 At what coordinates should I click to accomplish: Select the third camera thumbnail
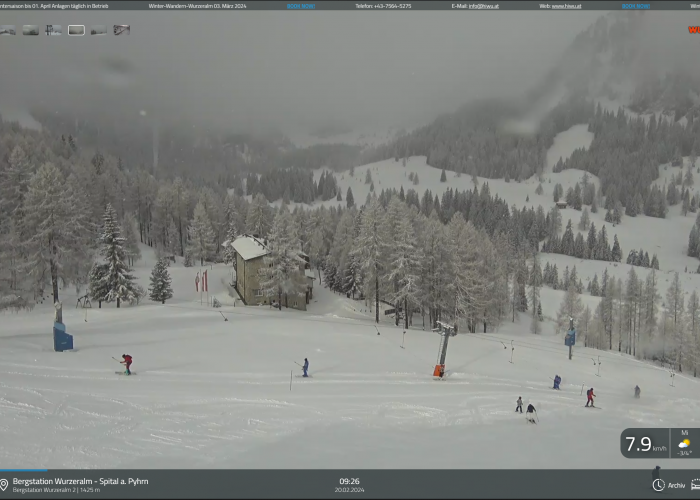pos(54,30)
